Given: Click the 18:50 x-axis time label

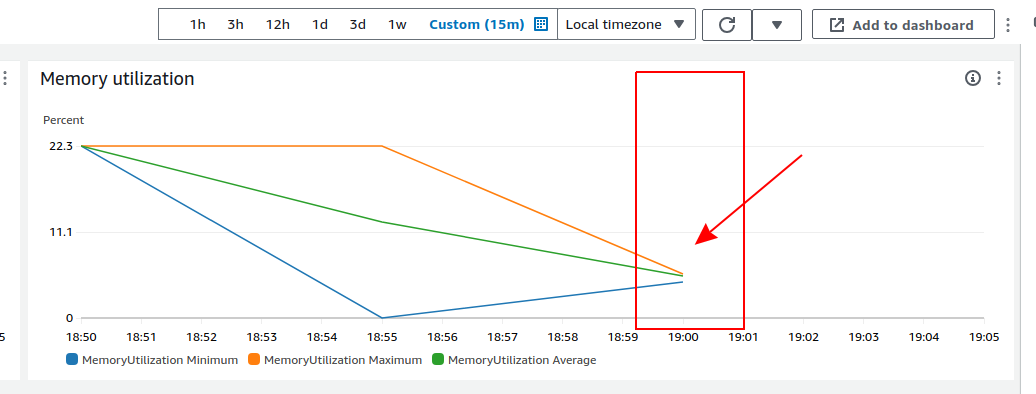Looking at the screenshot, I should tap(81, 337).
